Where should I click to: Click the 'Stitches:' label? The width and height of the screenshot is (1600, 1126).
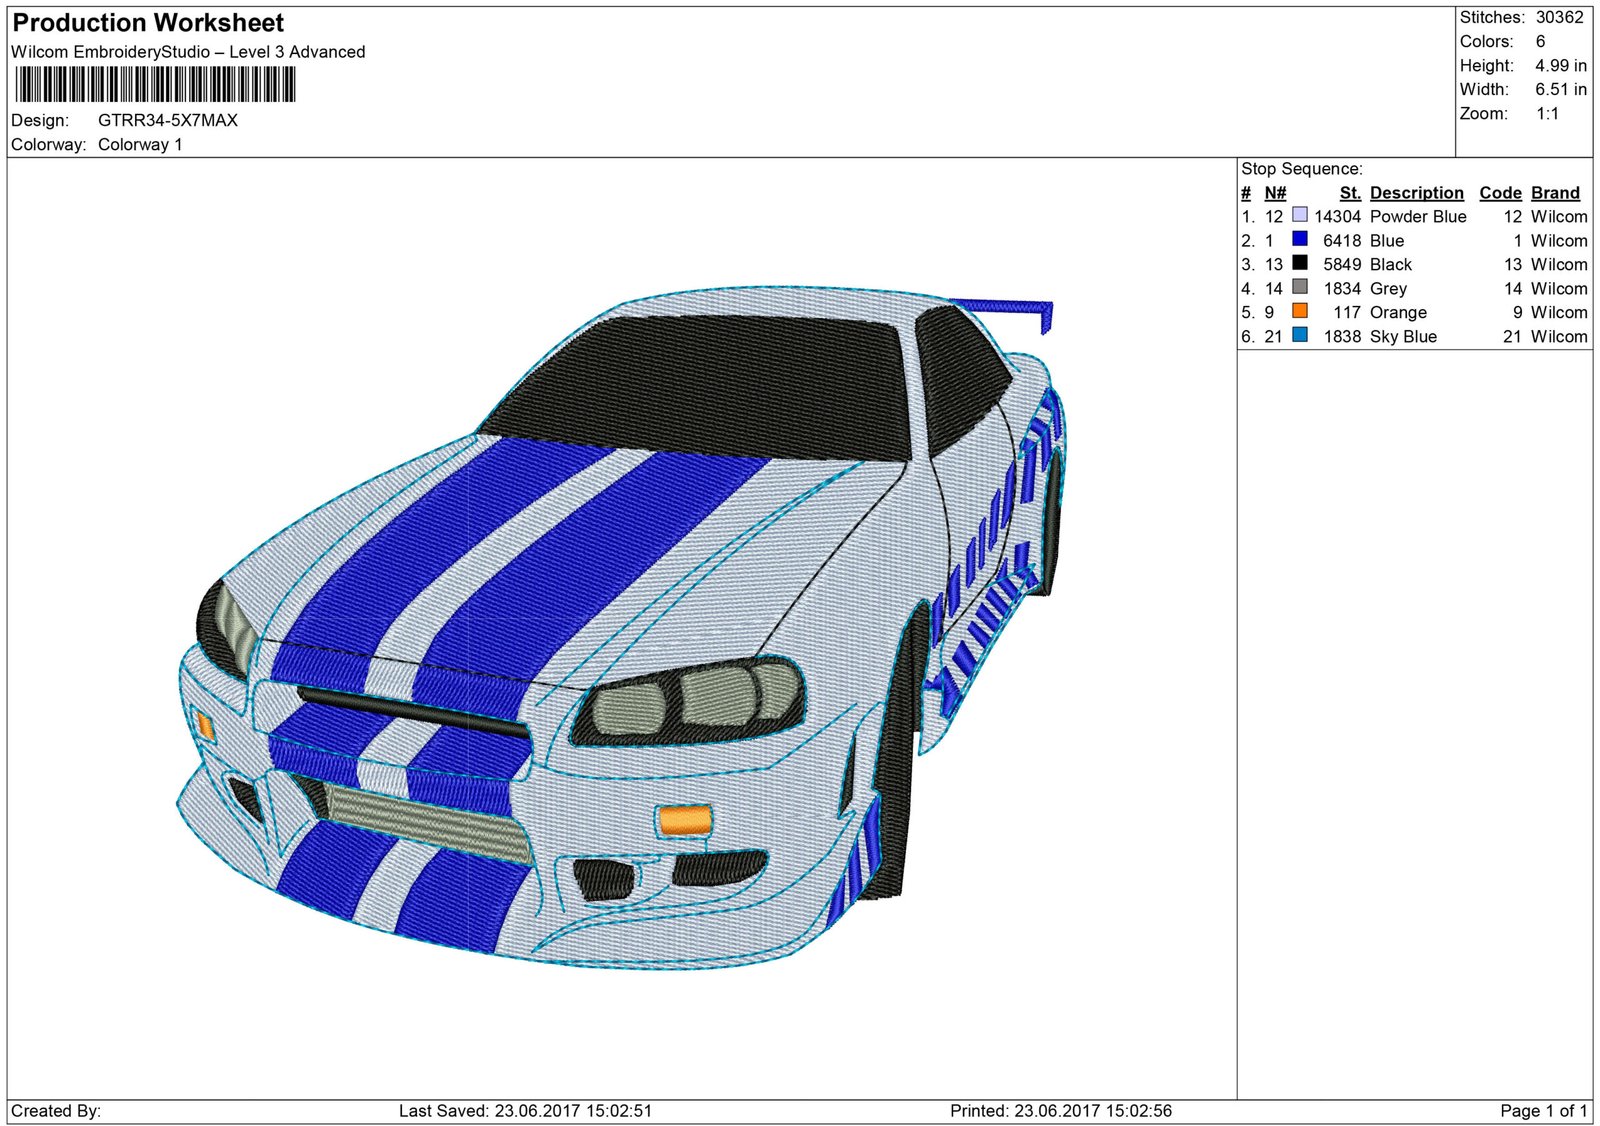point(1492,17)
